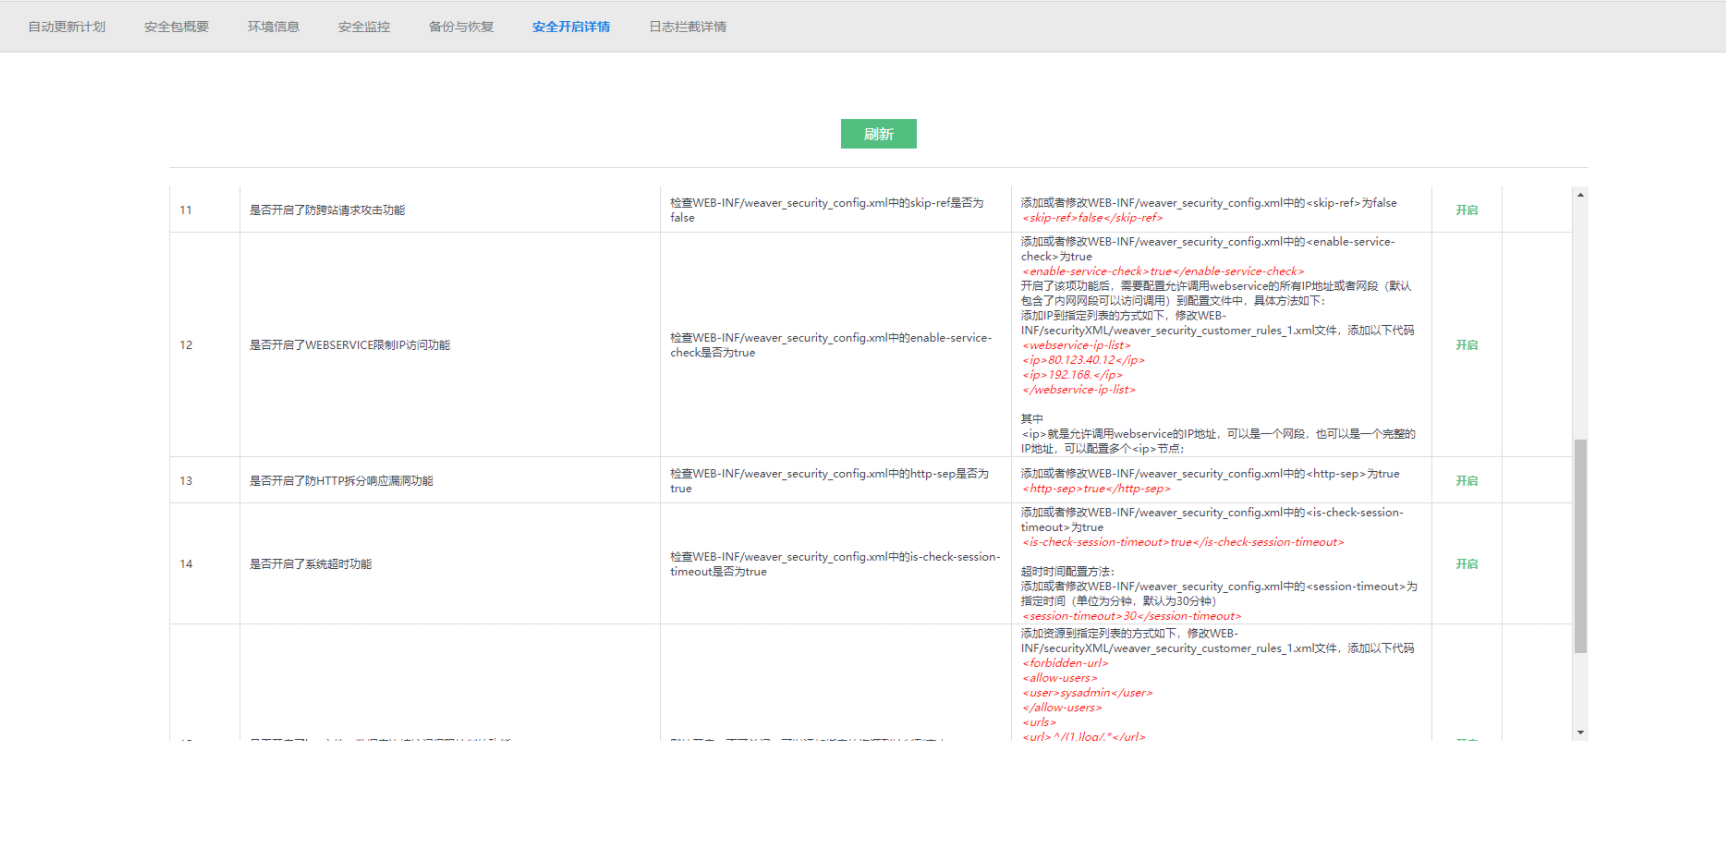Click red <ip>80.123.40.12</ip> code line
Viewport: 1726px width, 864px height.
(x=1083, y=360)
